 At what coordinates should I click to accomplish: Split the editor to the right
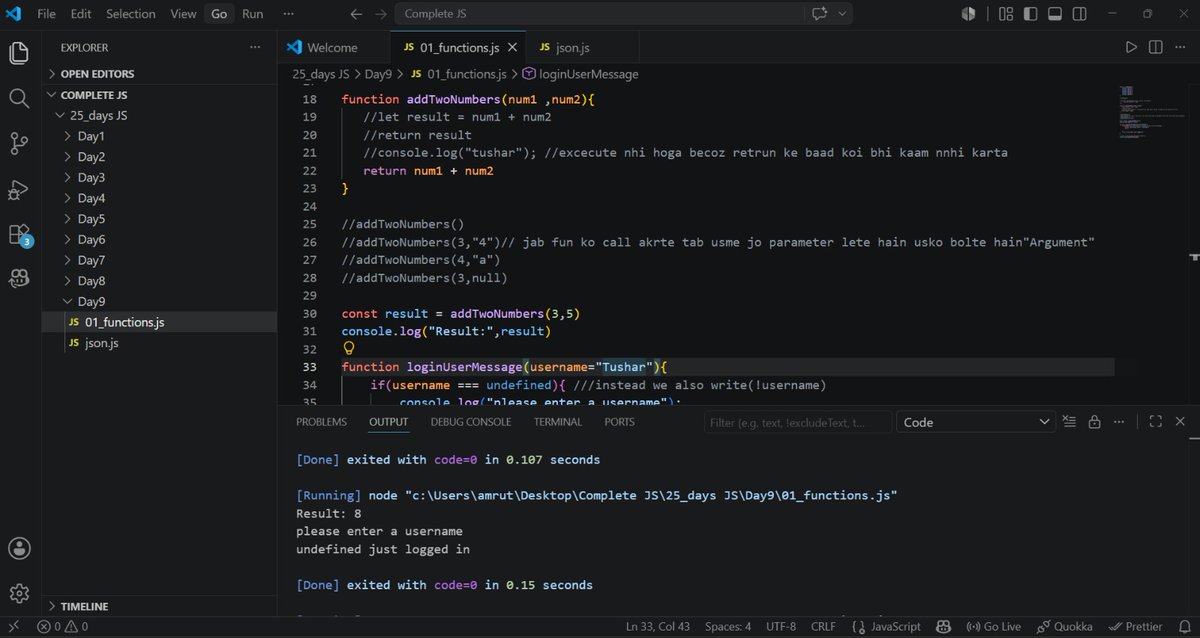click(x=1155, y=47)
